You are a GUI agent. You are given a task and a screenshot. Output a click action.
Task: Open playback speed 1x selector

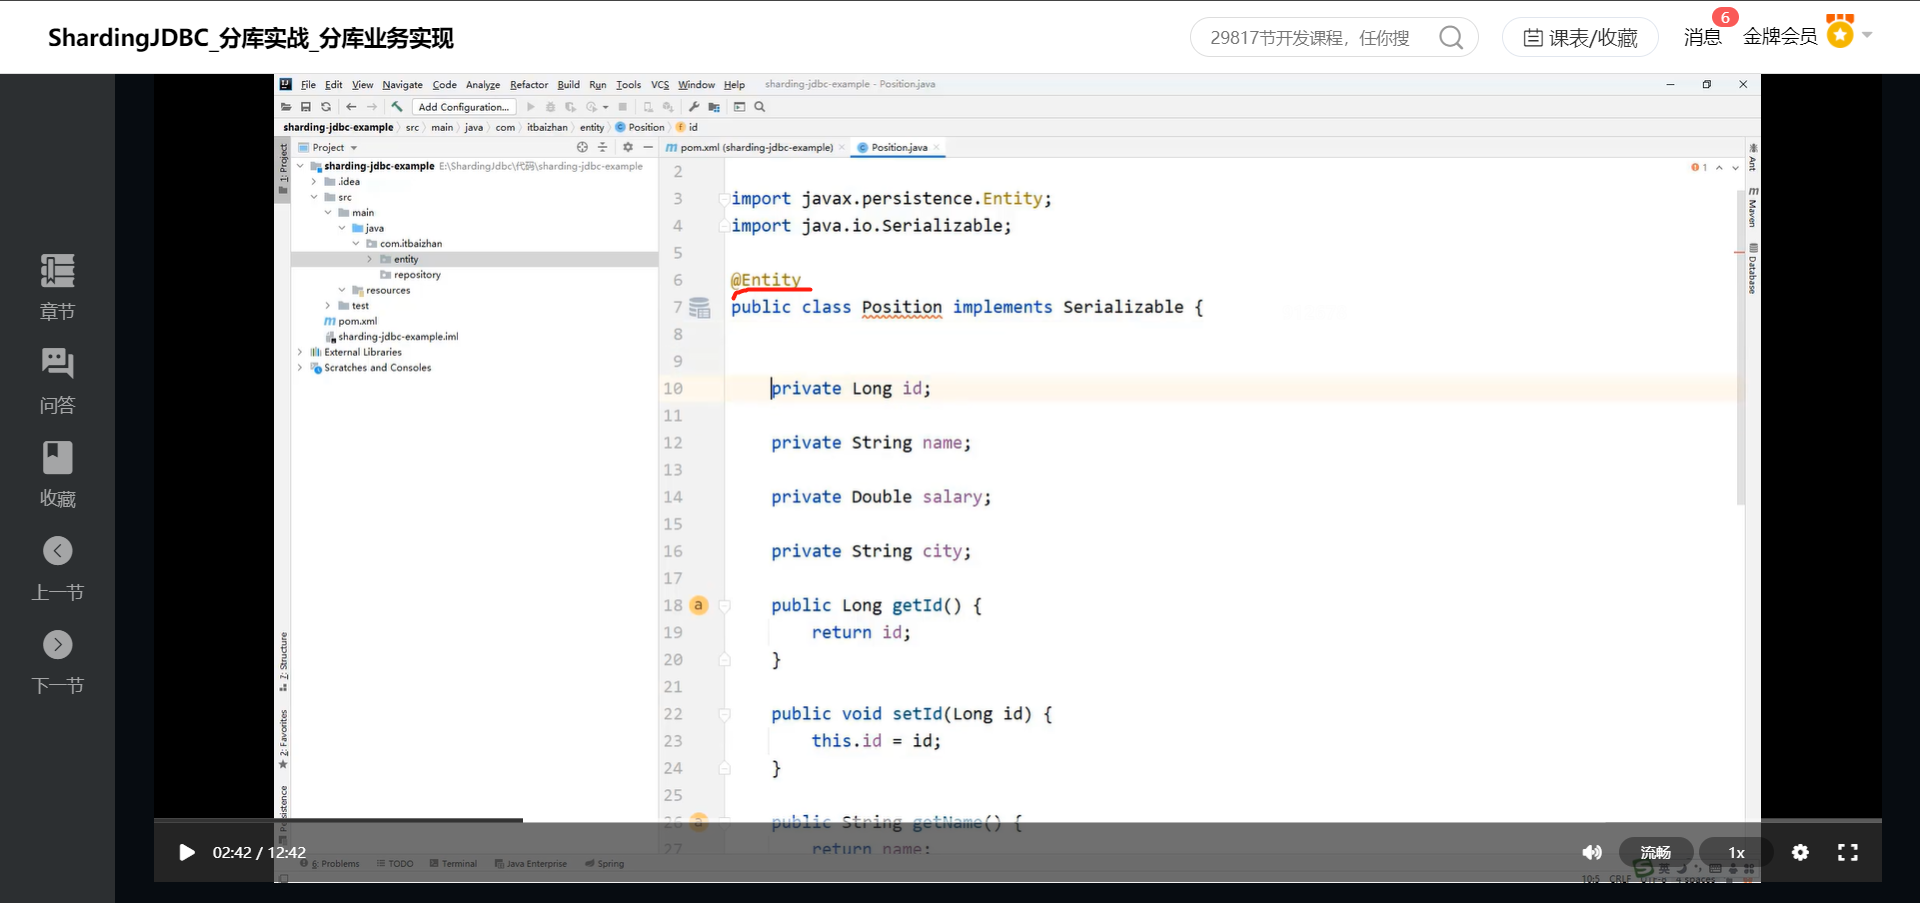1736,852
